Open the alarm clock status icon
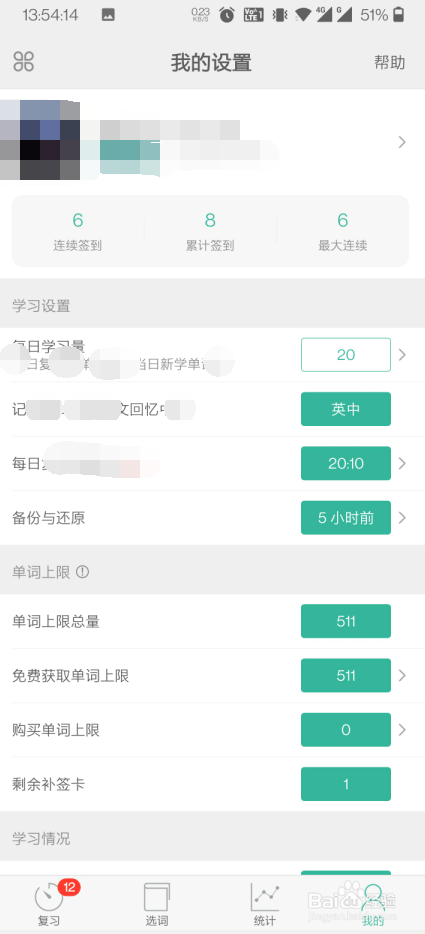 pyautogui.click(x=227, y=15)
